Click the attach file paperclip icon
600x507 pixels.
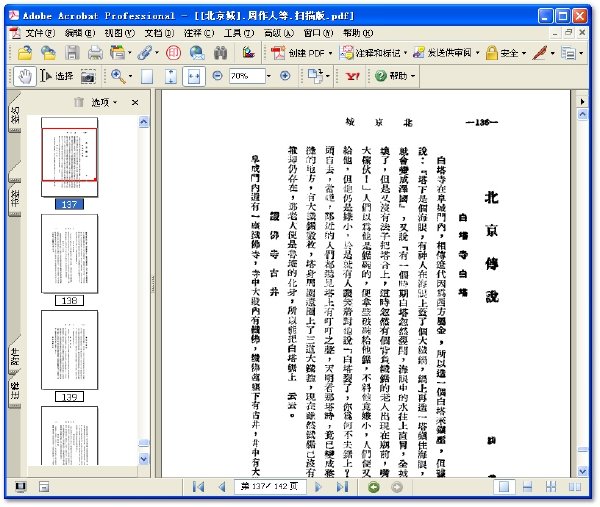tap(145, 53)
